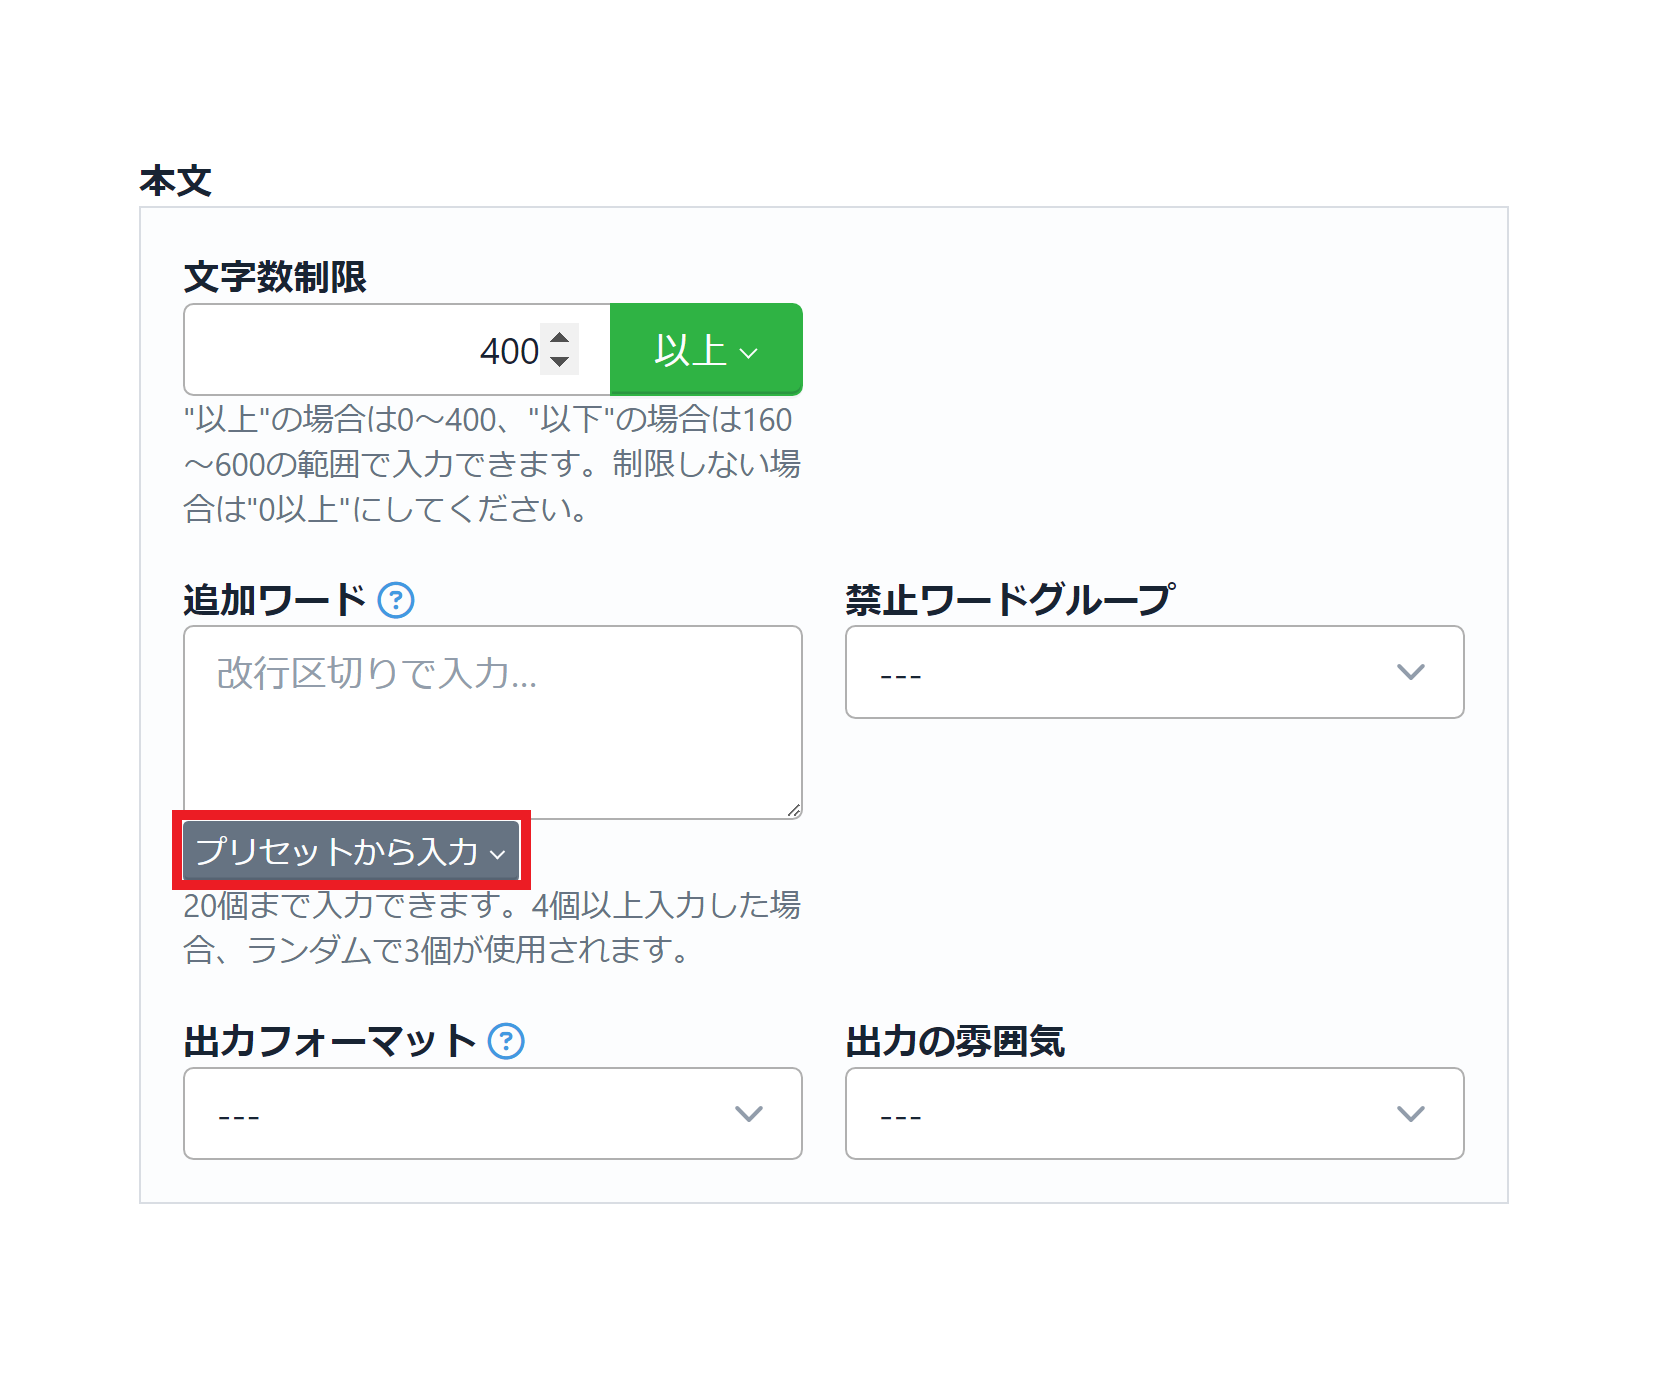Image resolution: width=1661 pixels, height=1375 pixels.
Task: Click the 文字数制限 field label
Action: (275, 277)
